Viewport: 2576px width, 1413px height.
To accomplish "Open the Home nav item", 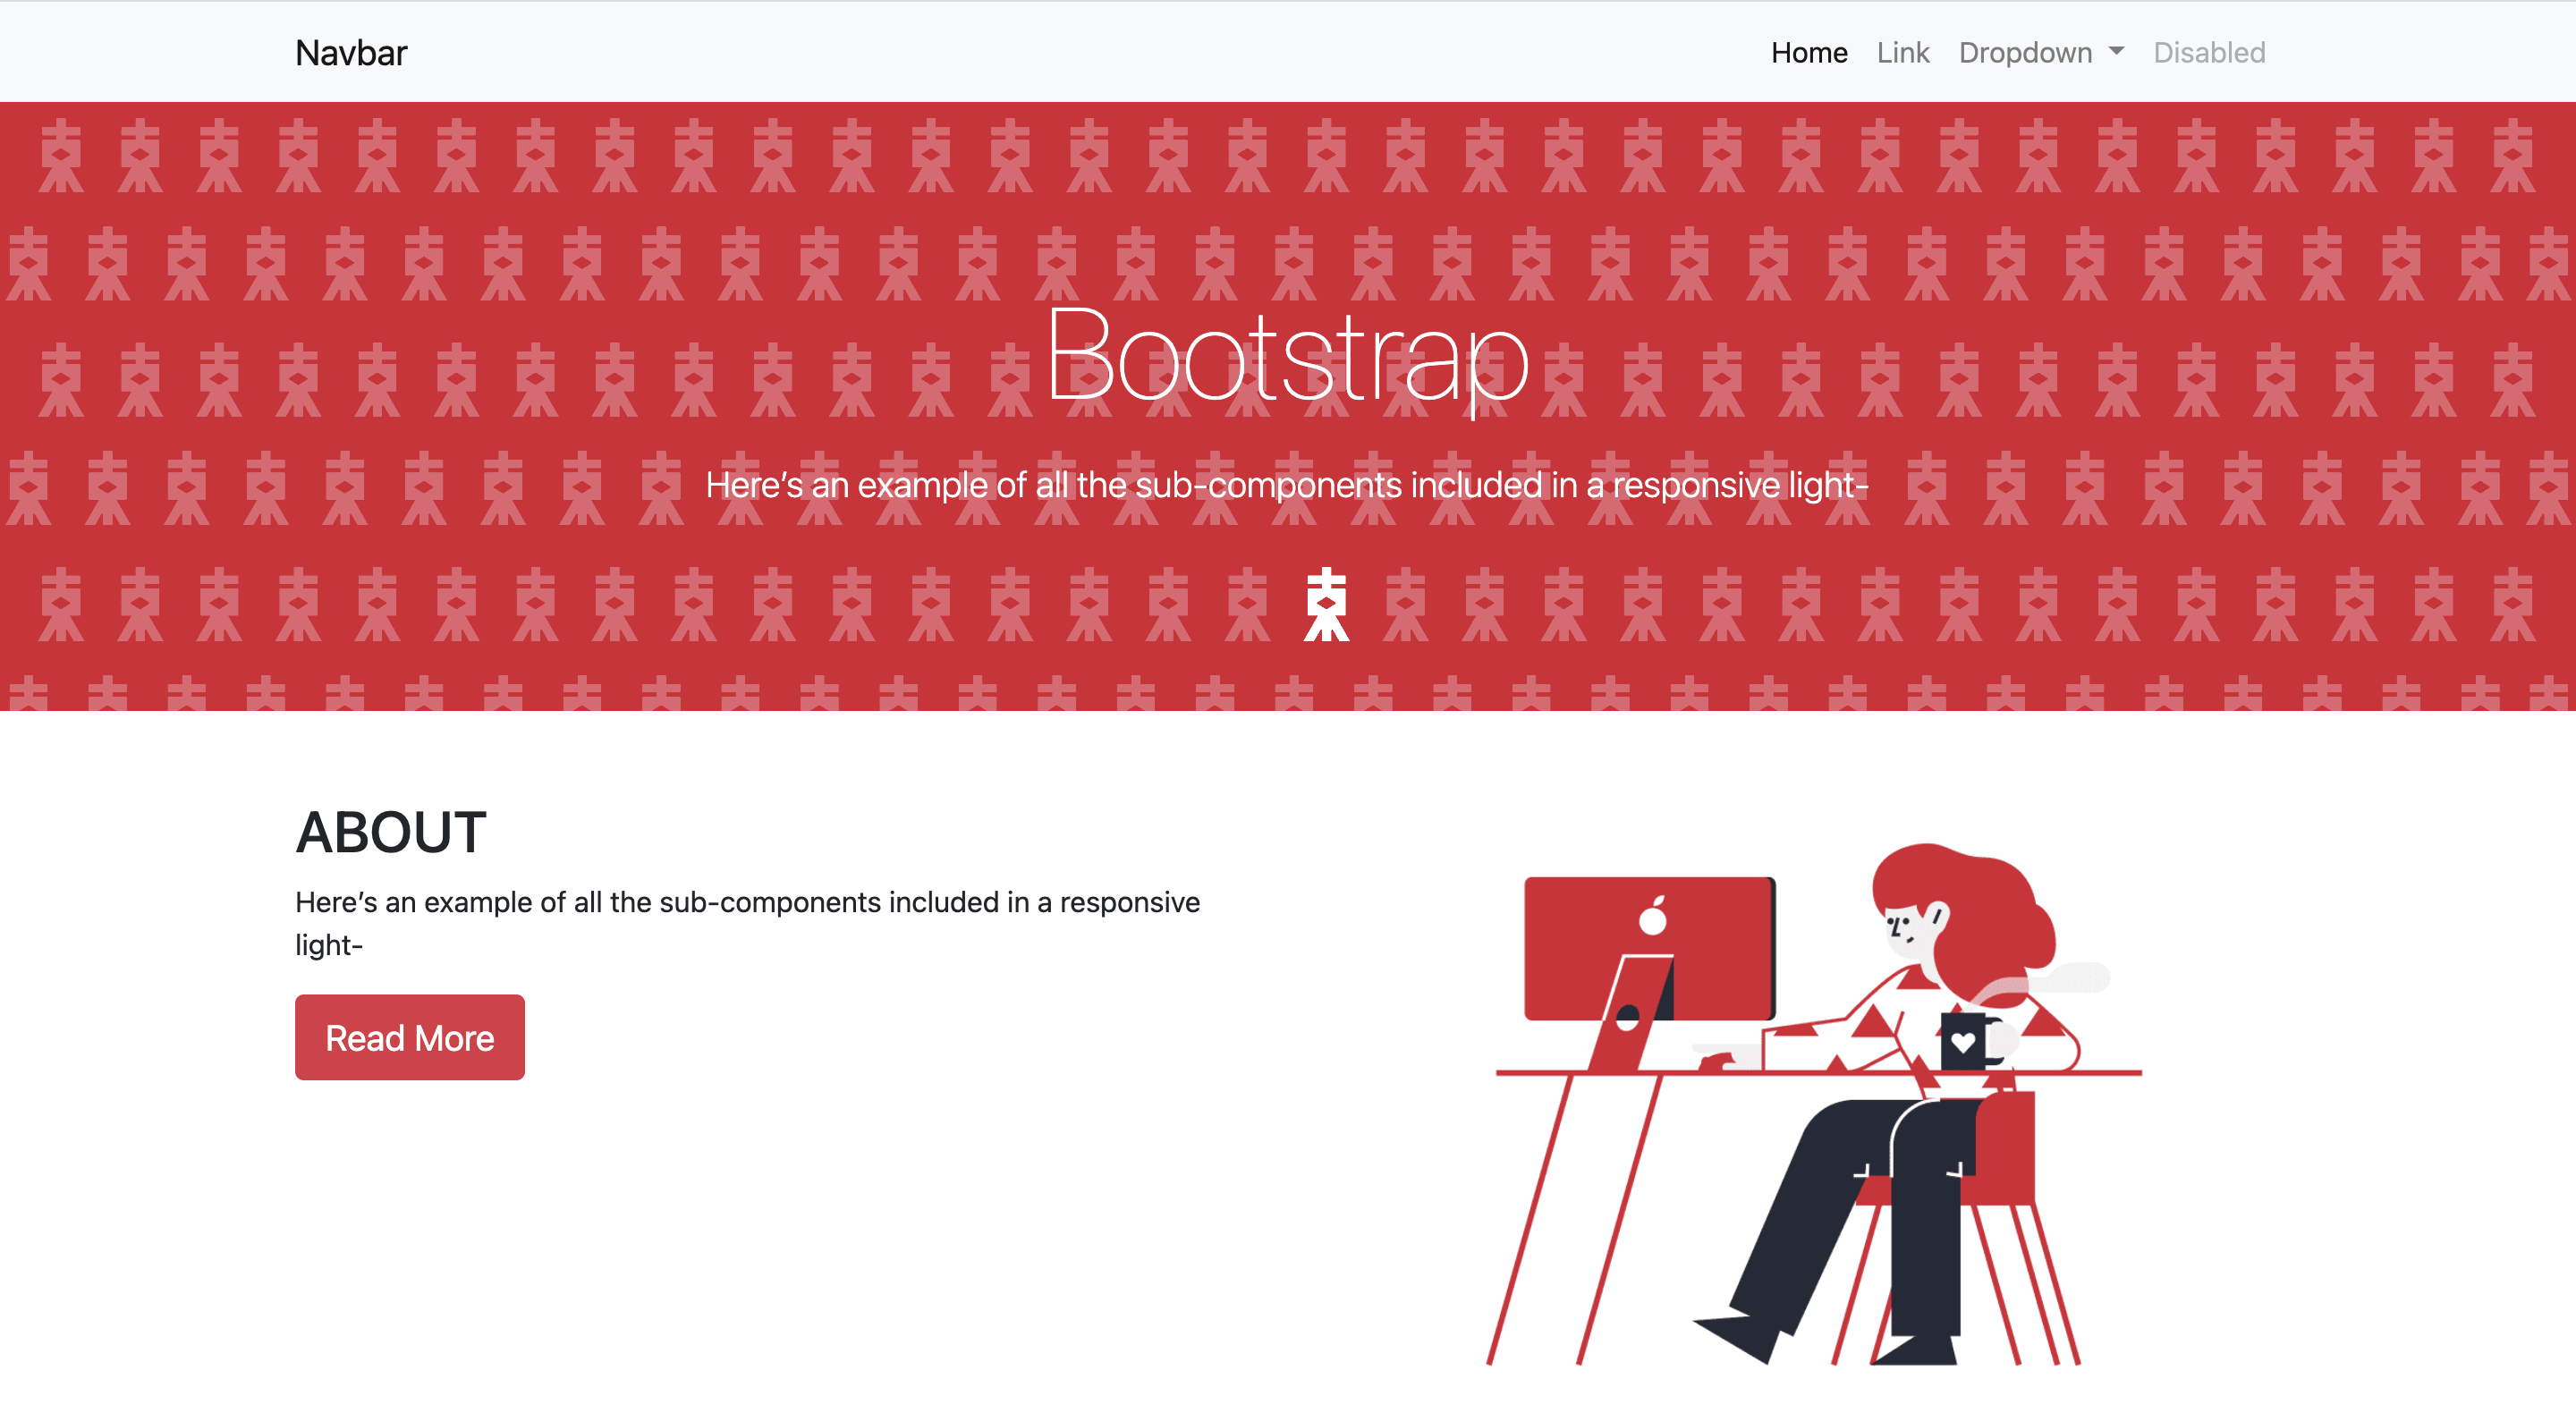I will [x=1808, y=52].
